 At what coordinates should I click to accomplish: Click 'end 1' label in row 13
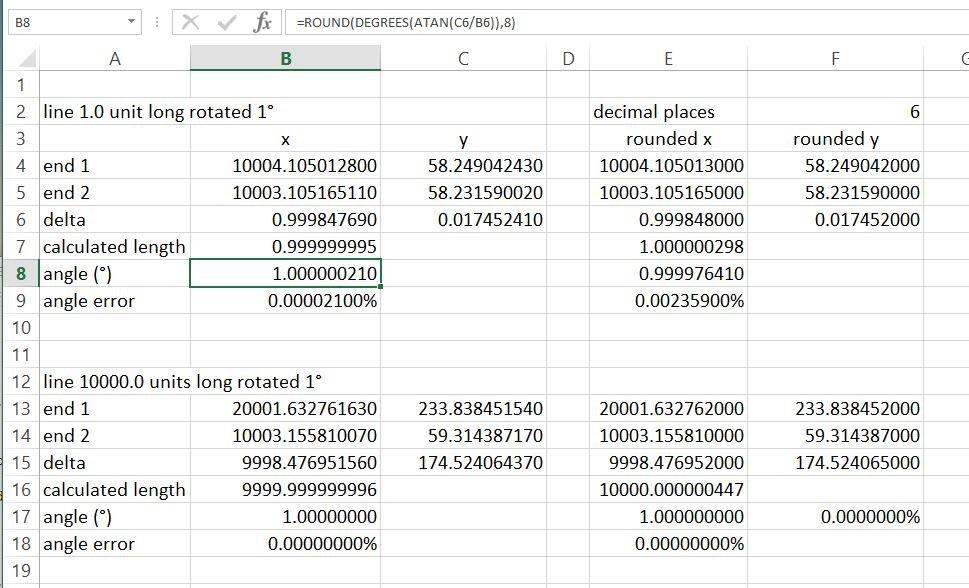66,409
